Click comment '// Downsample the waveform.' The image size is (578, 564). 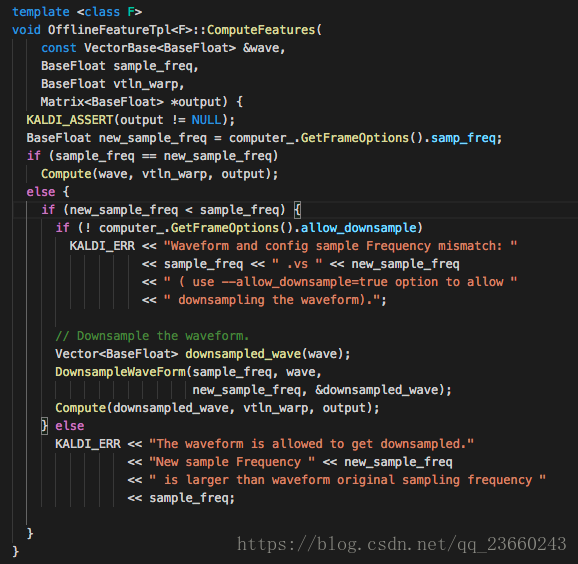(x=152, y=336)
